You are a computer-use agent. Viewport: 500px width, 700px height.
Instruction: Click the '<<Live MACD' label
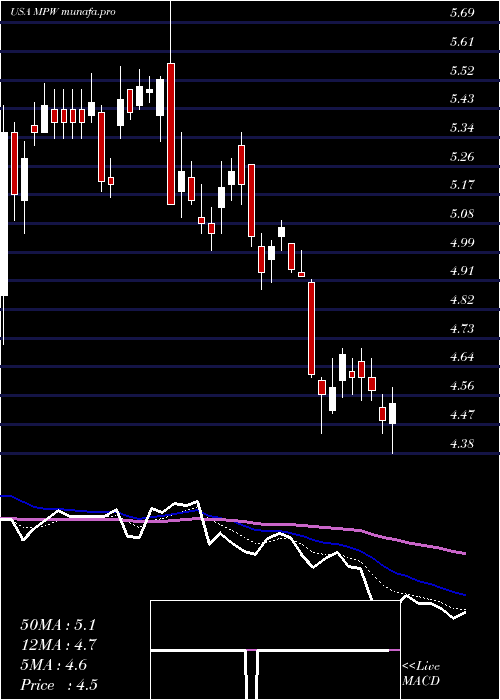(421, 674)
